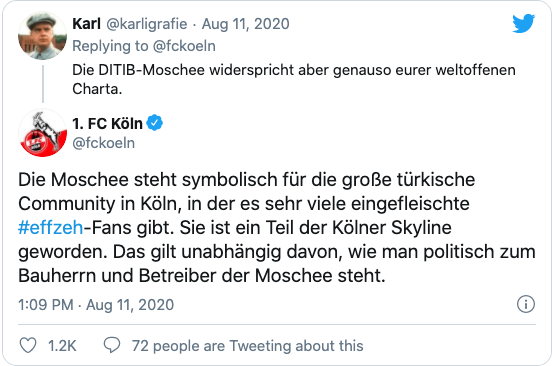This screenshot has width=552, height=366.
Task: Click the @karligrafie handle
Action: tap(146, 24)
